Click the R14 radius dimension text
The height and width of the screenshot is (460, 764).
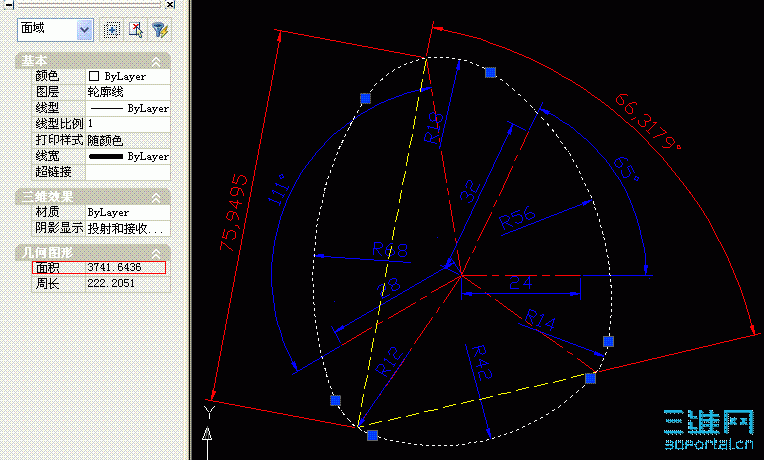pyautogui.click(x=540, y=320)
